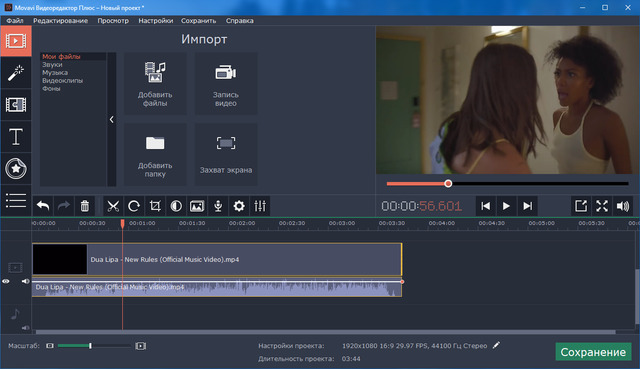Select the Crop tool
Viewport: 640px width, 369px height.
pos(155,206)
